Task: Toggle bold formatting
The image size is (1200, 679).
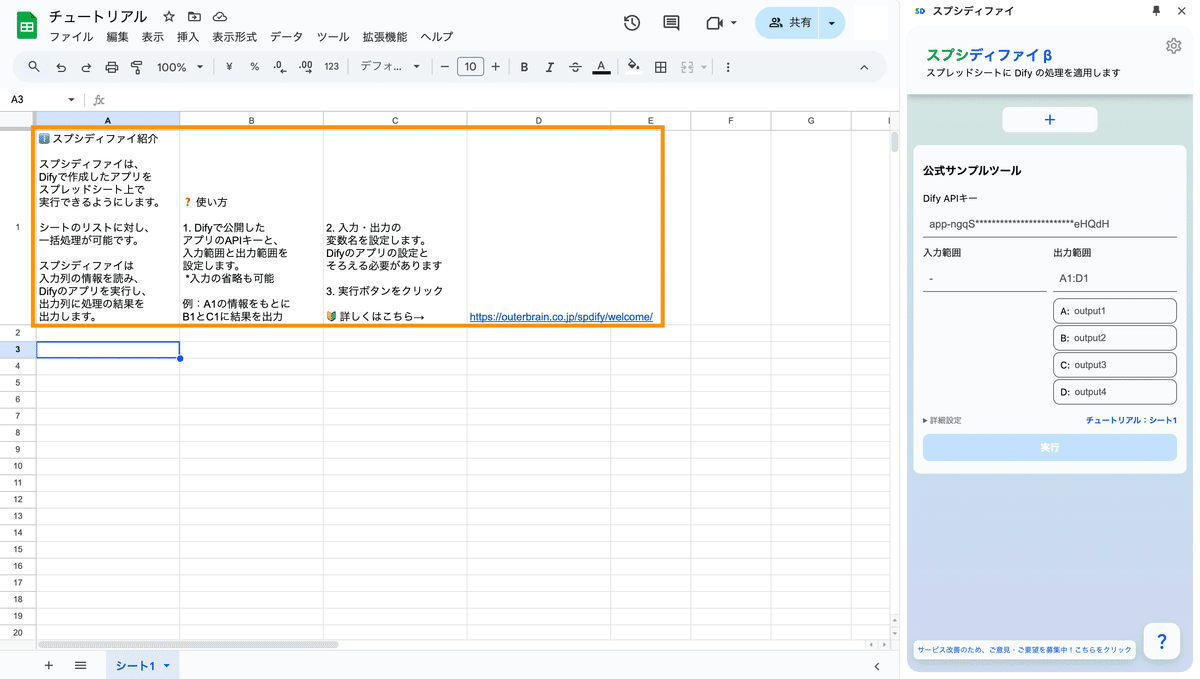Action: tap(524, 67)
